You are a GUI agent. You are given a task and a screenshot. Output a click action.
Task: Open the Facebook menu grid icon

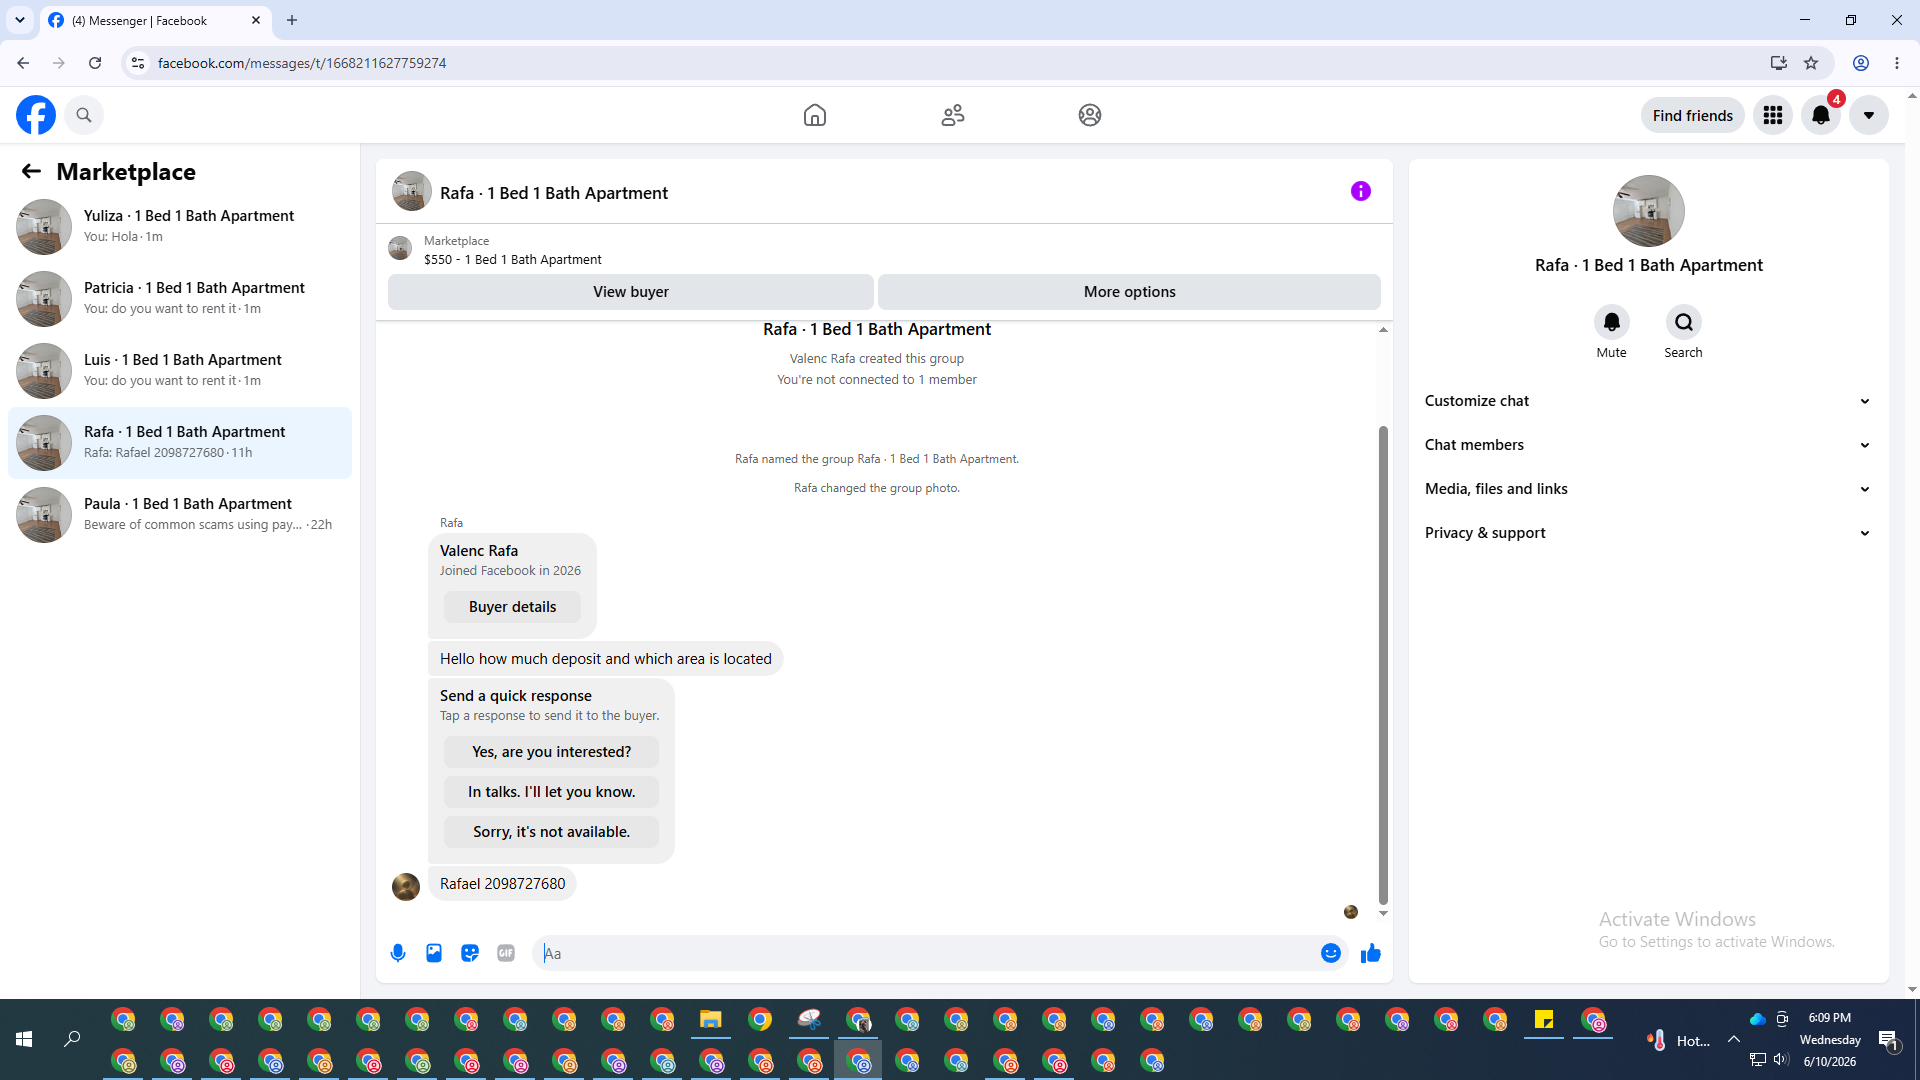pos(1773,115)
